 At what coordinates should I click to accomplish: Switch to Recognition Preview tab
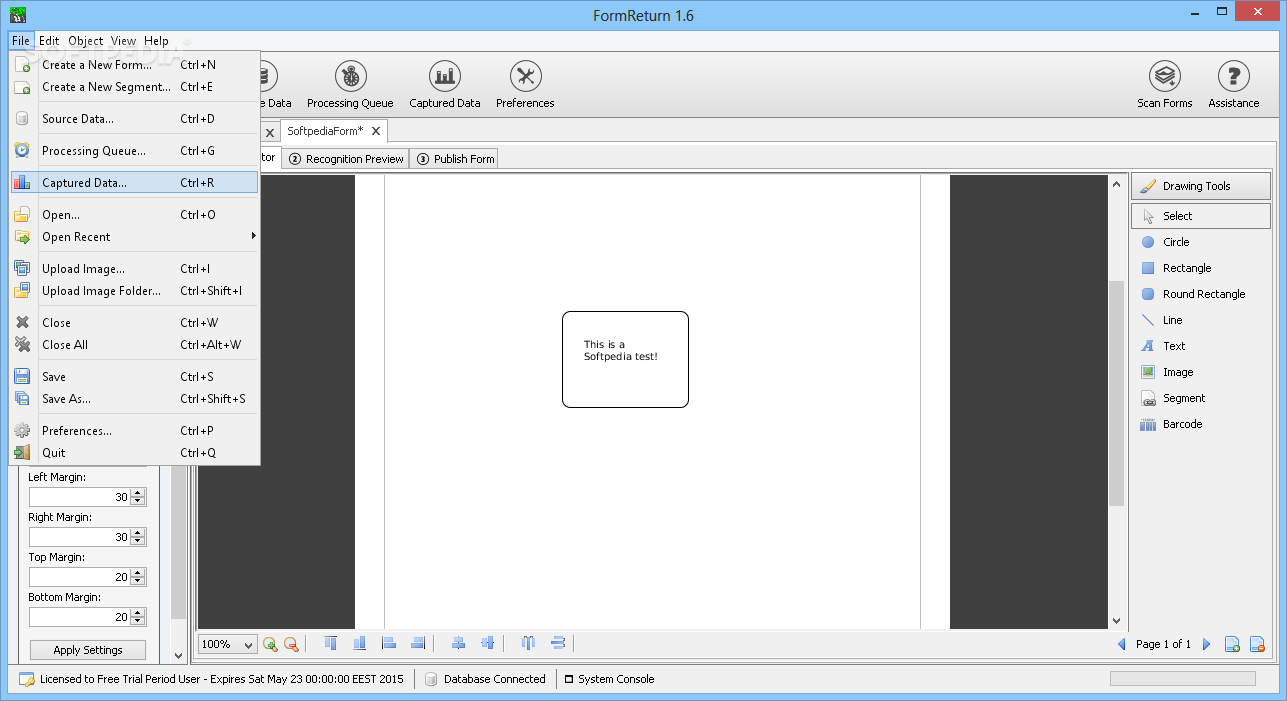346,159
